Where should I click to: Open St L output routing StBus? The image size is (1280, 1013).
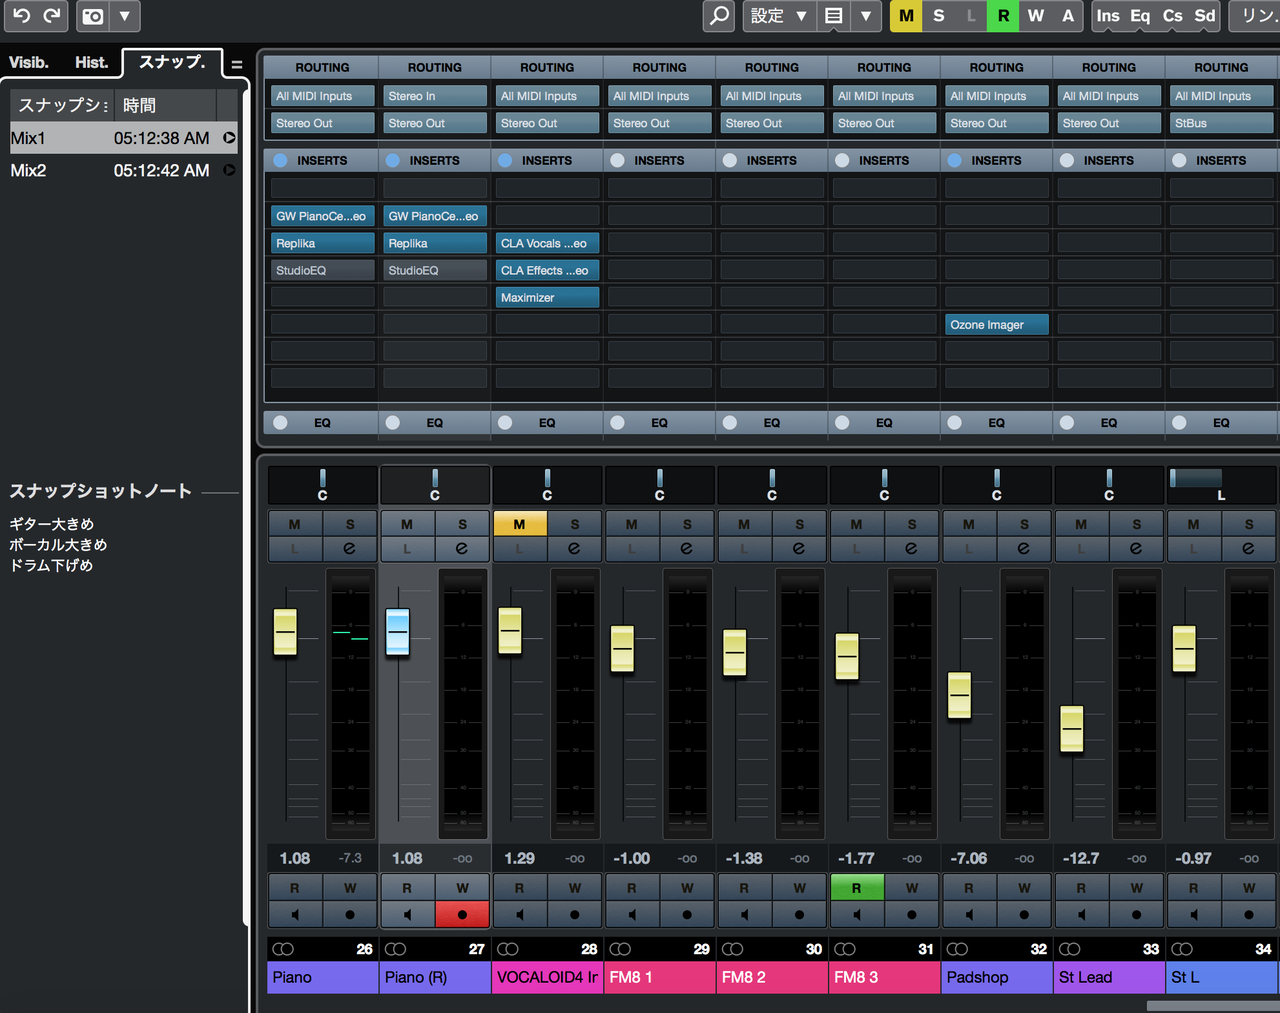[1222, 123]
